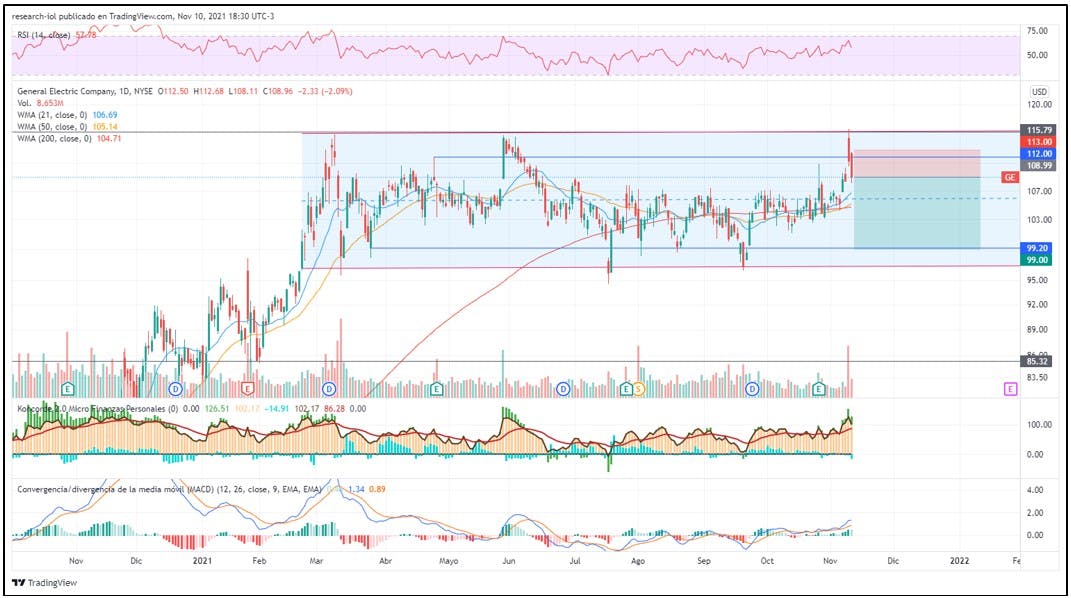
Task: Click the 75.00 RSI axis label
Action: [1037, 31]
